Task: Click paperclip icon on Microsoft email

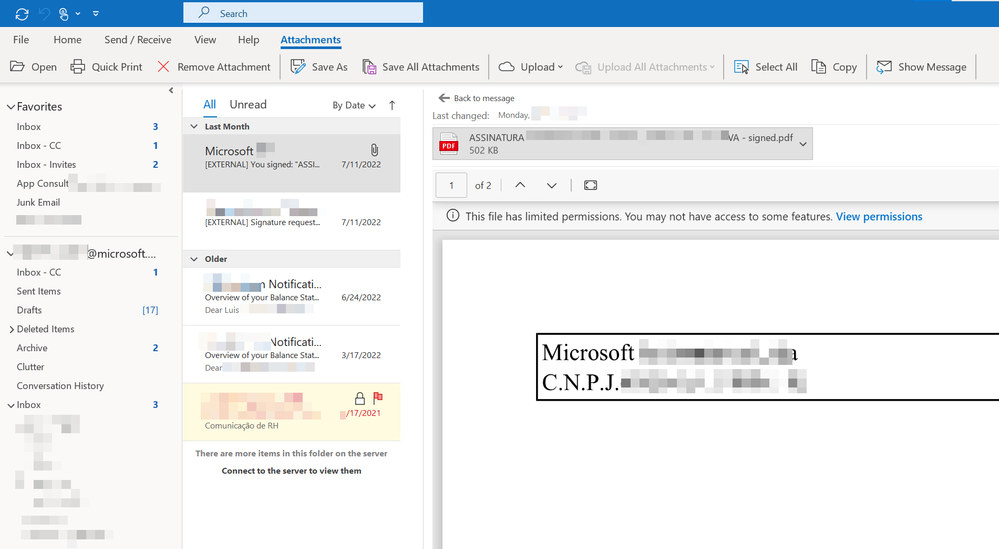Action: (x=374, y=150)
